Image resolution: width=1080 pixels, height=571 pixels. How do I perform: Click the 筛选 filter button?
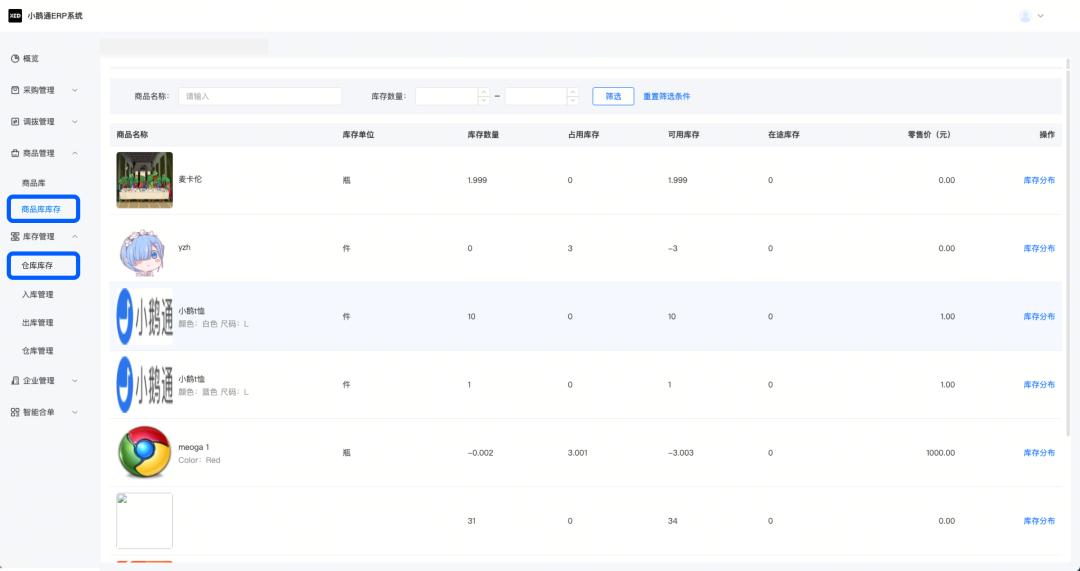click(x=613, y=96)
